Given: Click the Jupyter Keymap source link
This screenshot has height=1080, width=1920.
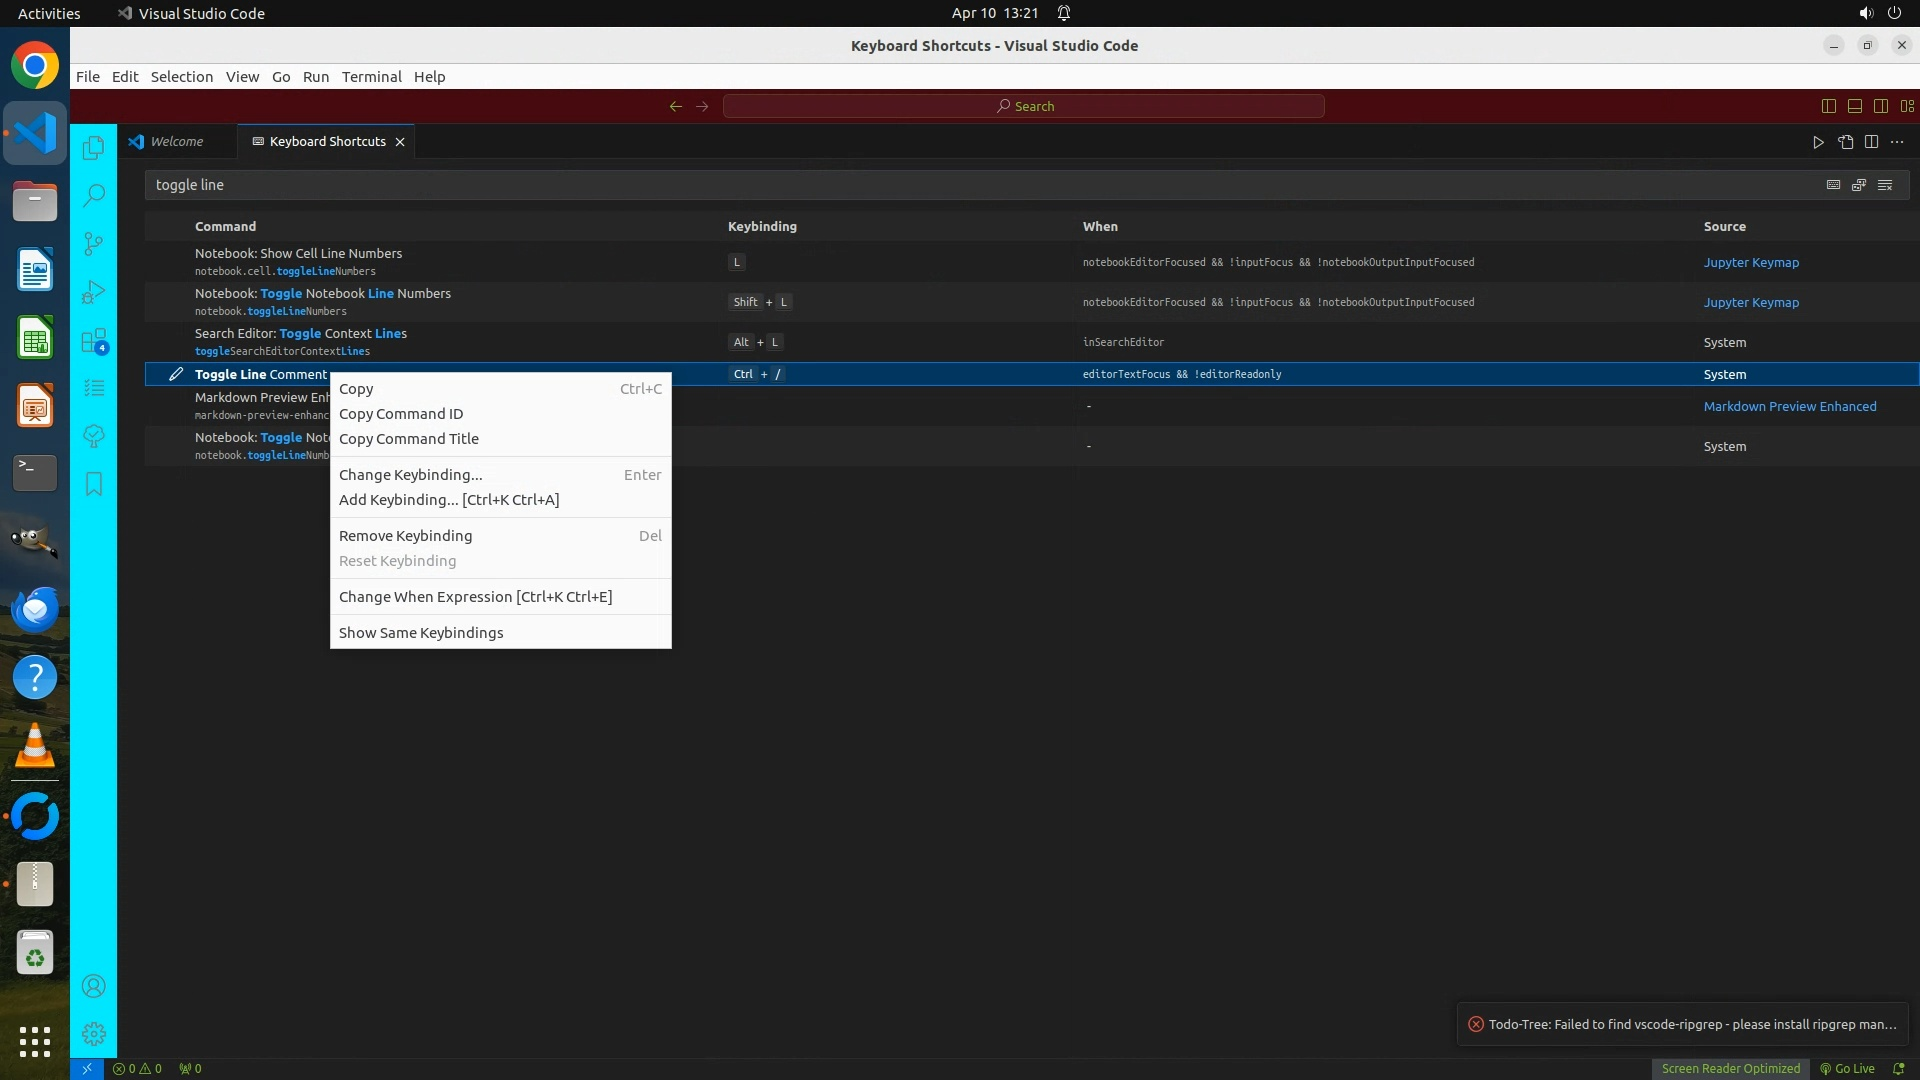Looking at the screenshot, I should (x=1751, y=262).
